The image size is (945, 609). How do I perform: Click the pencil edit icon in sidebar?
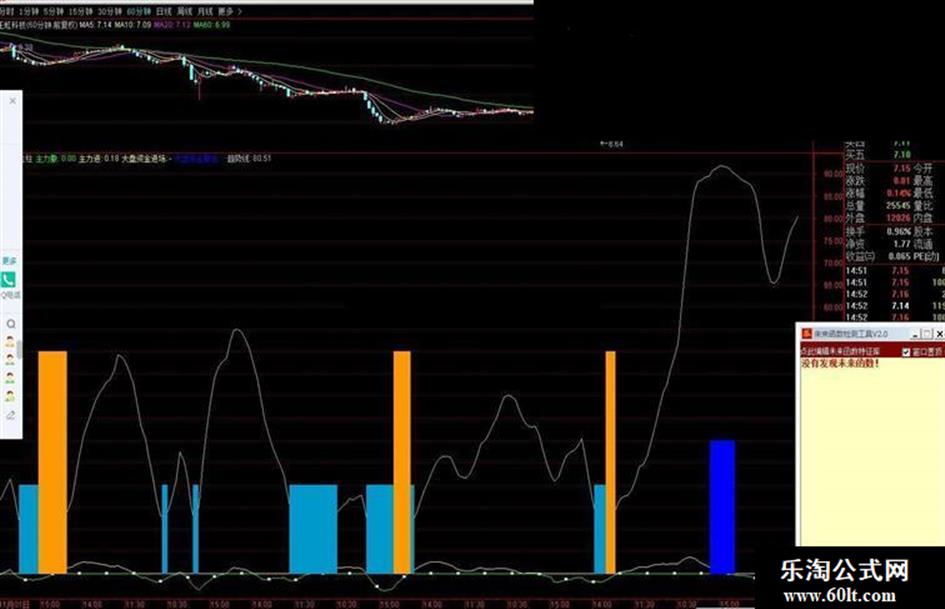coord(10,415)
